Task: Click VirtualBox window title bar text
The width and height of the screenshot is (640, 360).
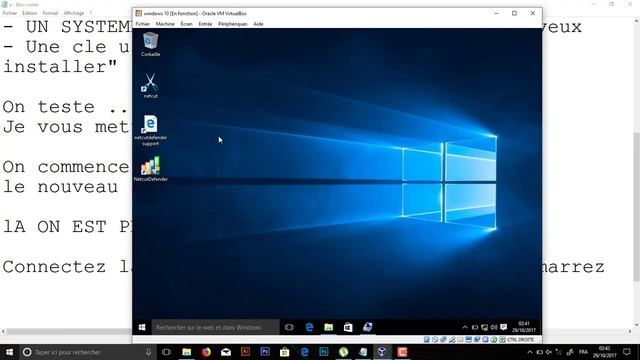Action: [x=195, y=13]
